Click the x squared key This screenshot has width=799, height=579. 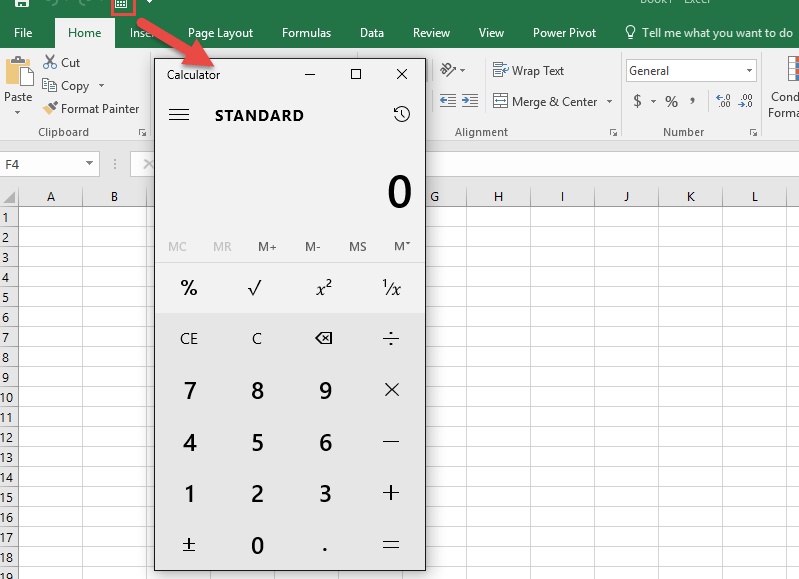click(324, 288)
